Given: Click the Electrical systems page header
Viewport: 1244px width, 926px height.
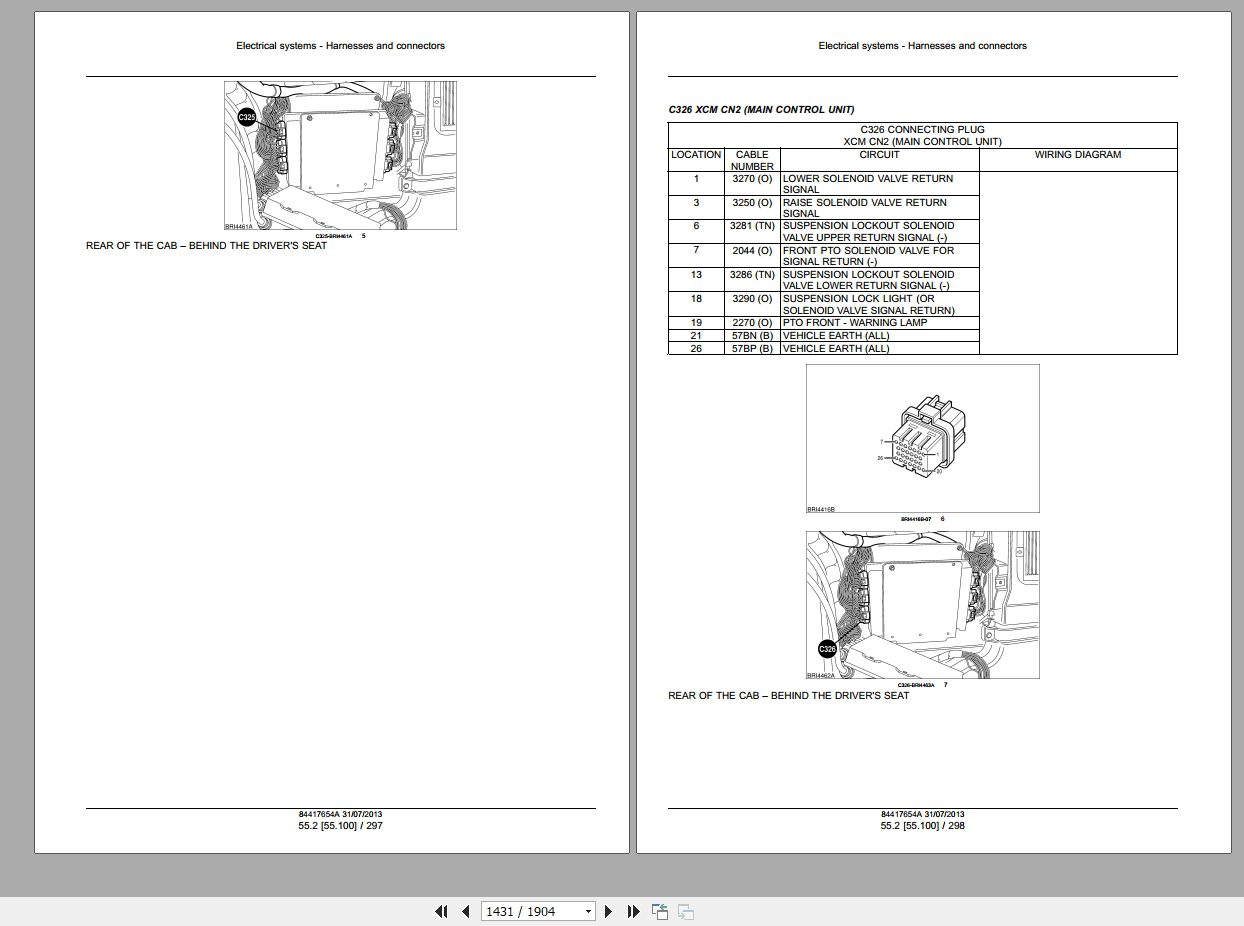Looking at the screenshot, I should 922,45.
